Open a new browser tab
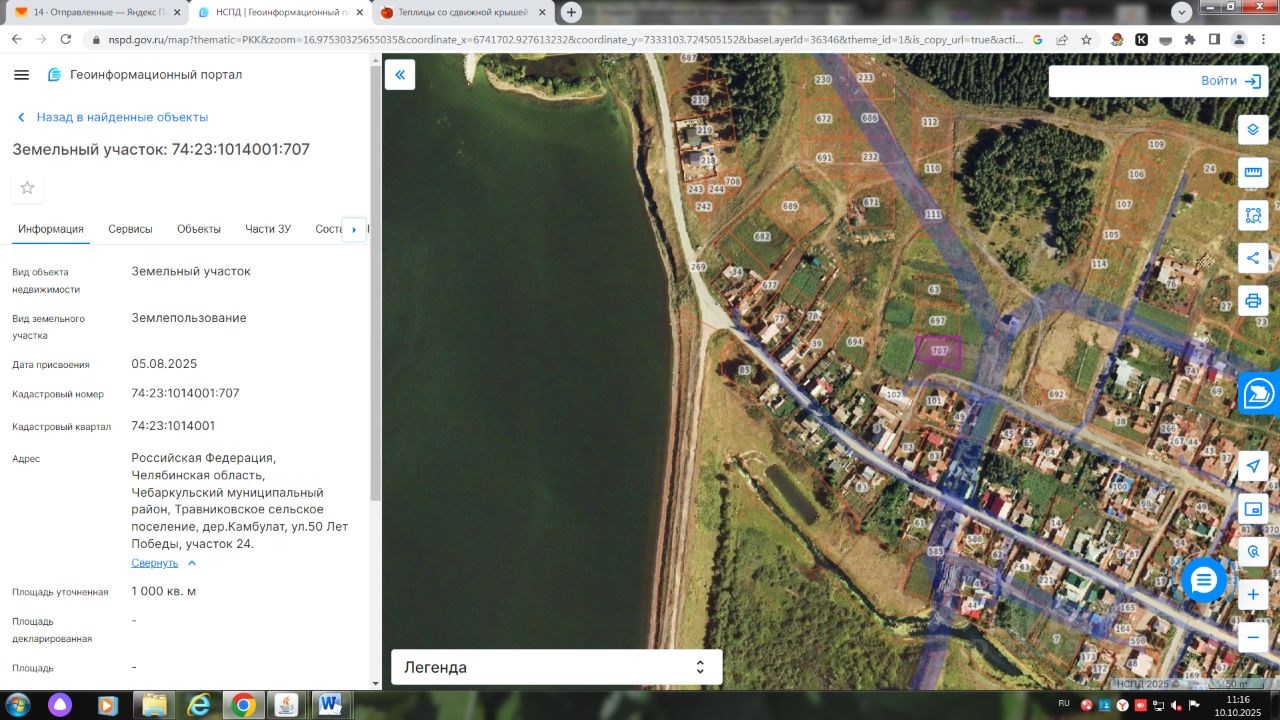The width and height of the screenshot is (1280, 720). click(x=571, y=12)
